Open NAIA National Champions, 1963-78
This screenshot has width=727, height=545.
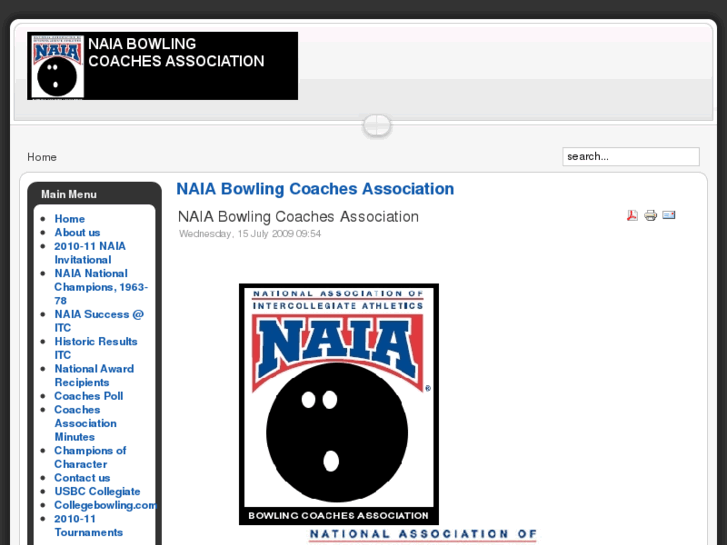(x=101, y=287)
